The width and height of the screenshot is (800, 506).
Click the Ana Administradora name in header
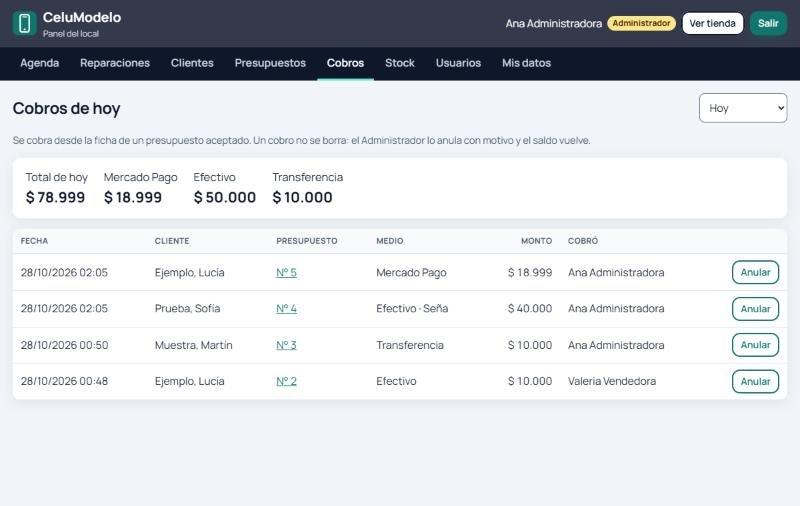coord(554,23)
